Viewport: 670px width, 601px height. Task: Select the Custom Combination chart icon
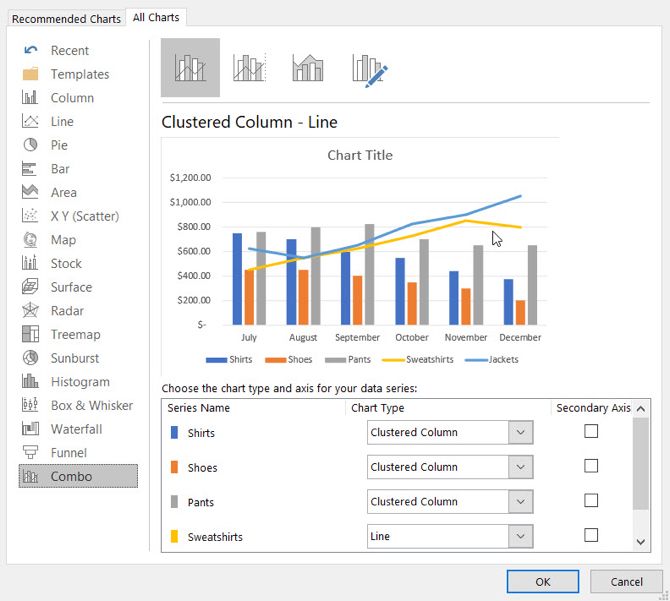(369, 68)
